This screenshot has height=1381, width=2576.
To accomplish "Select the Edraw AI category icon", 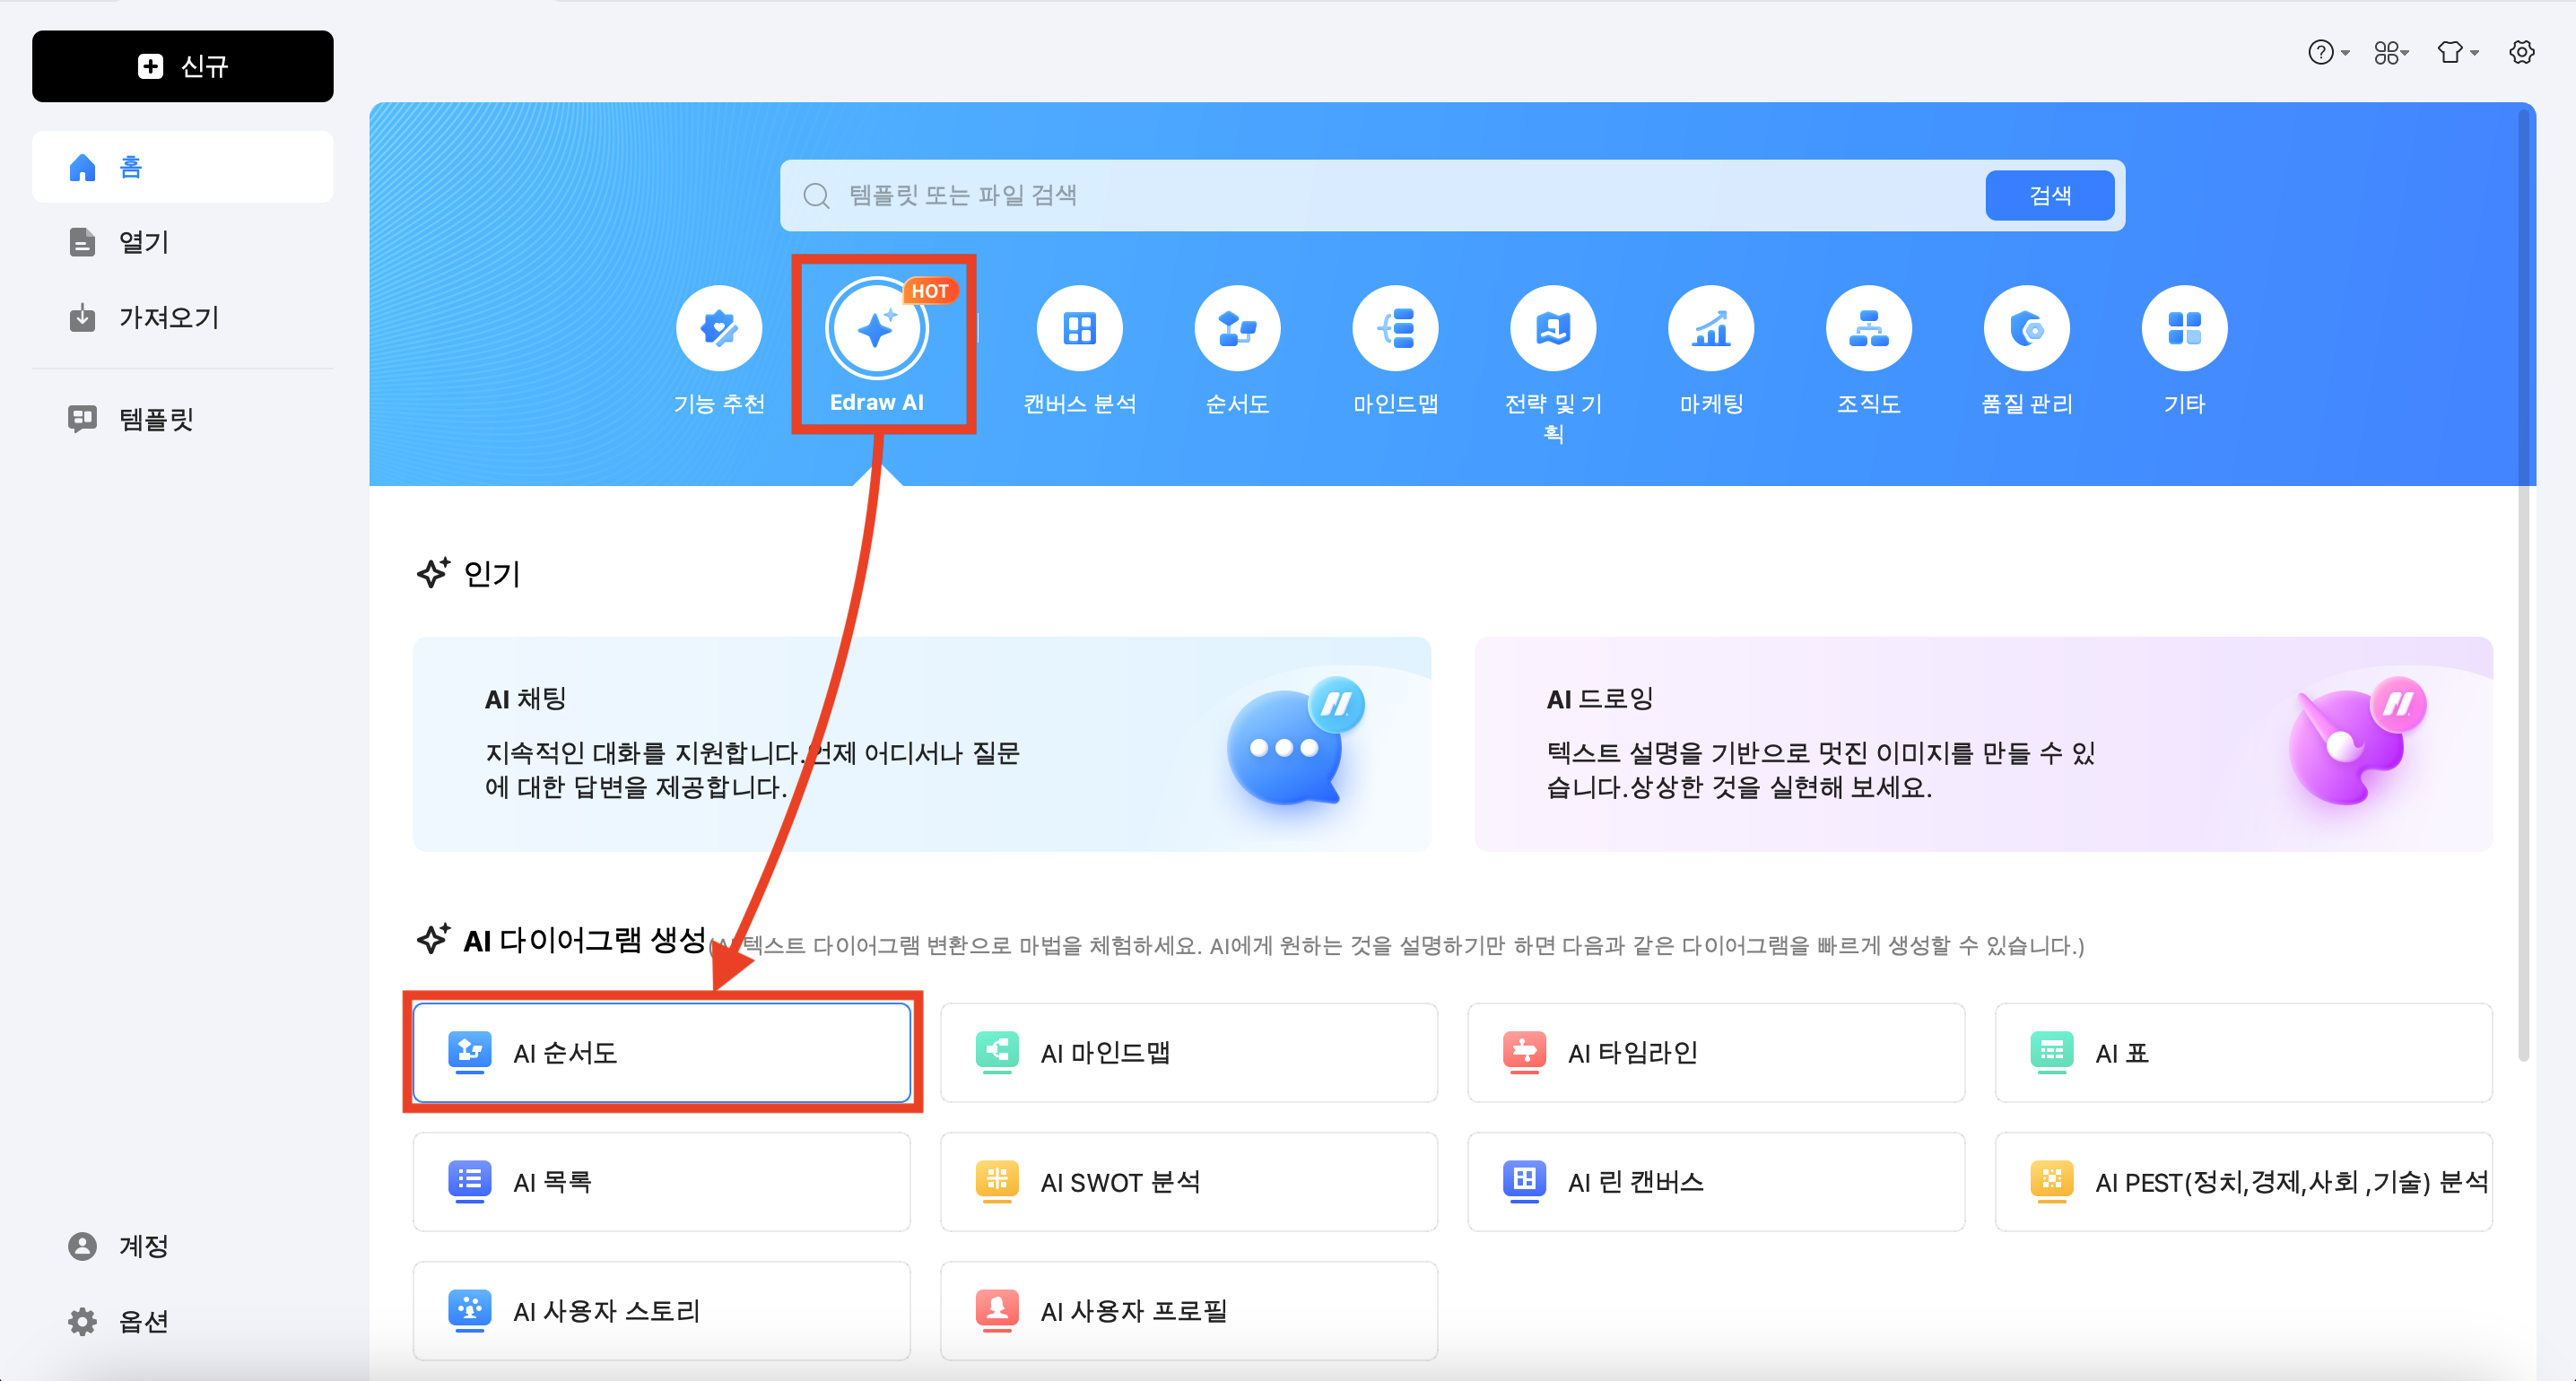I will (877, 328).
